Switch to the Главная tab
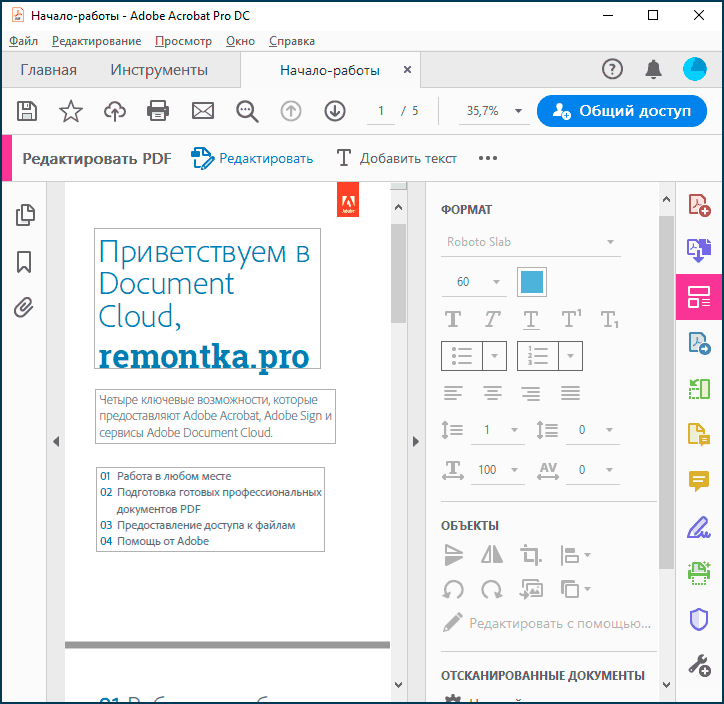The image size is (724, 704). pyautogui.click(x=48, y=70)
